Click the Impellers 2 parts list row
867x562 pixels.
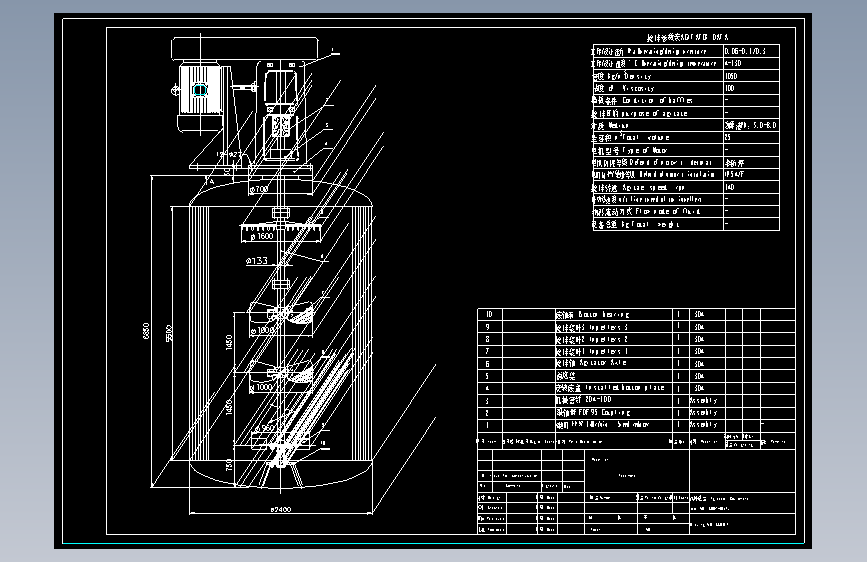[x=636, y=339]
